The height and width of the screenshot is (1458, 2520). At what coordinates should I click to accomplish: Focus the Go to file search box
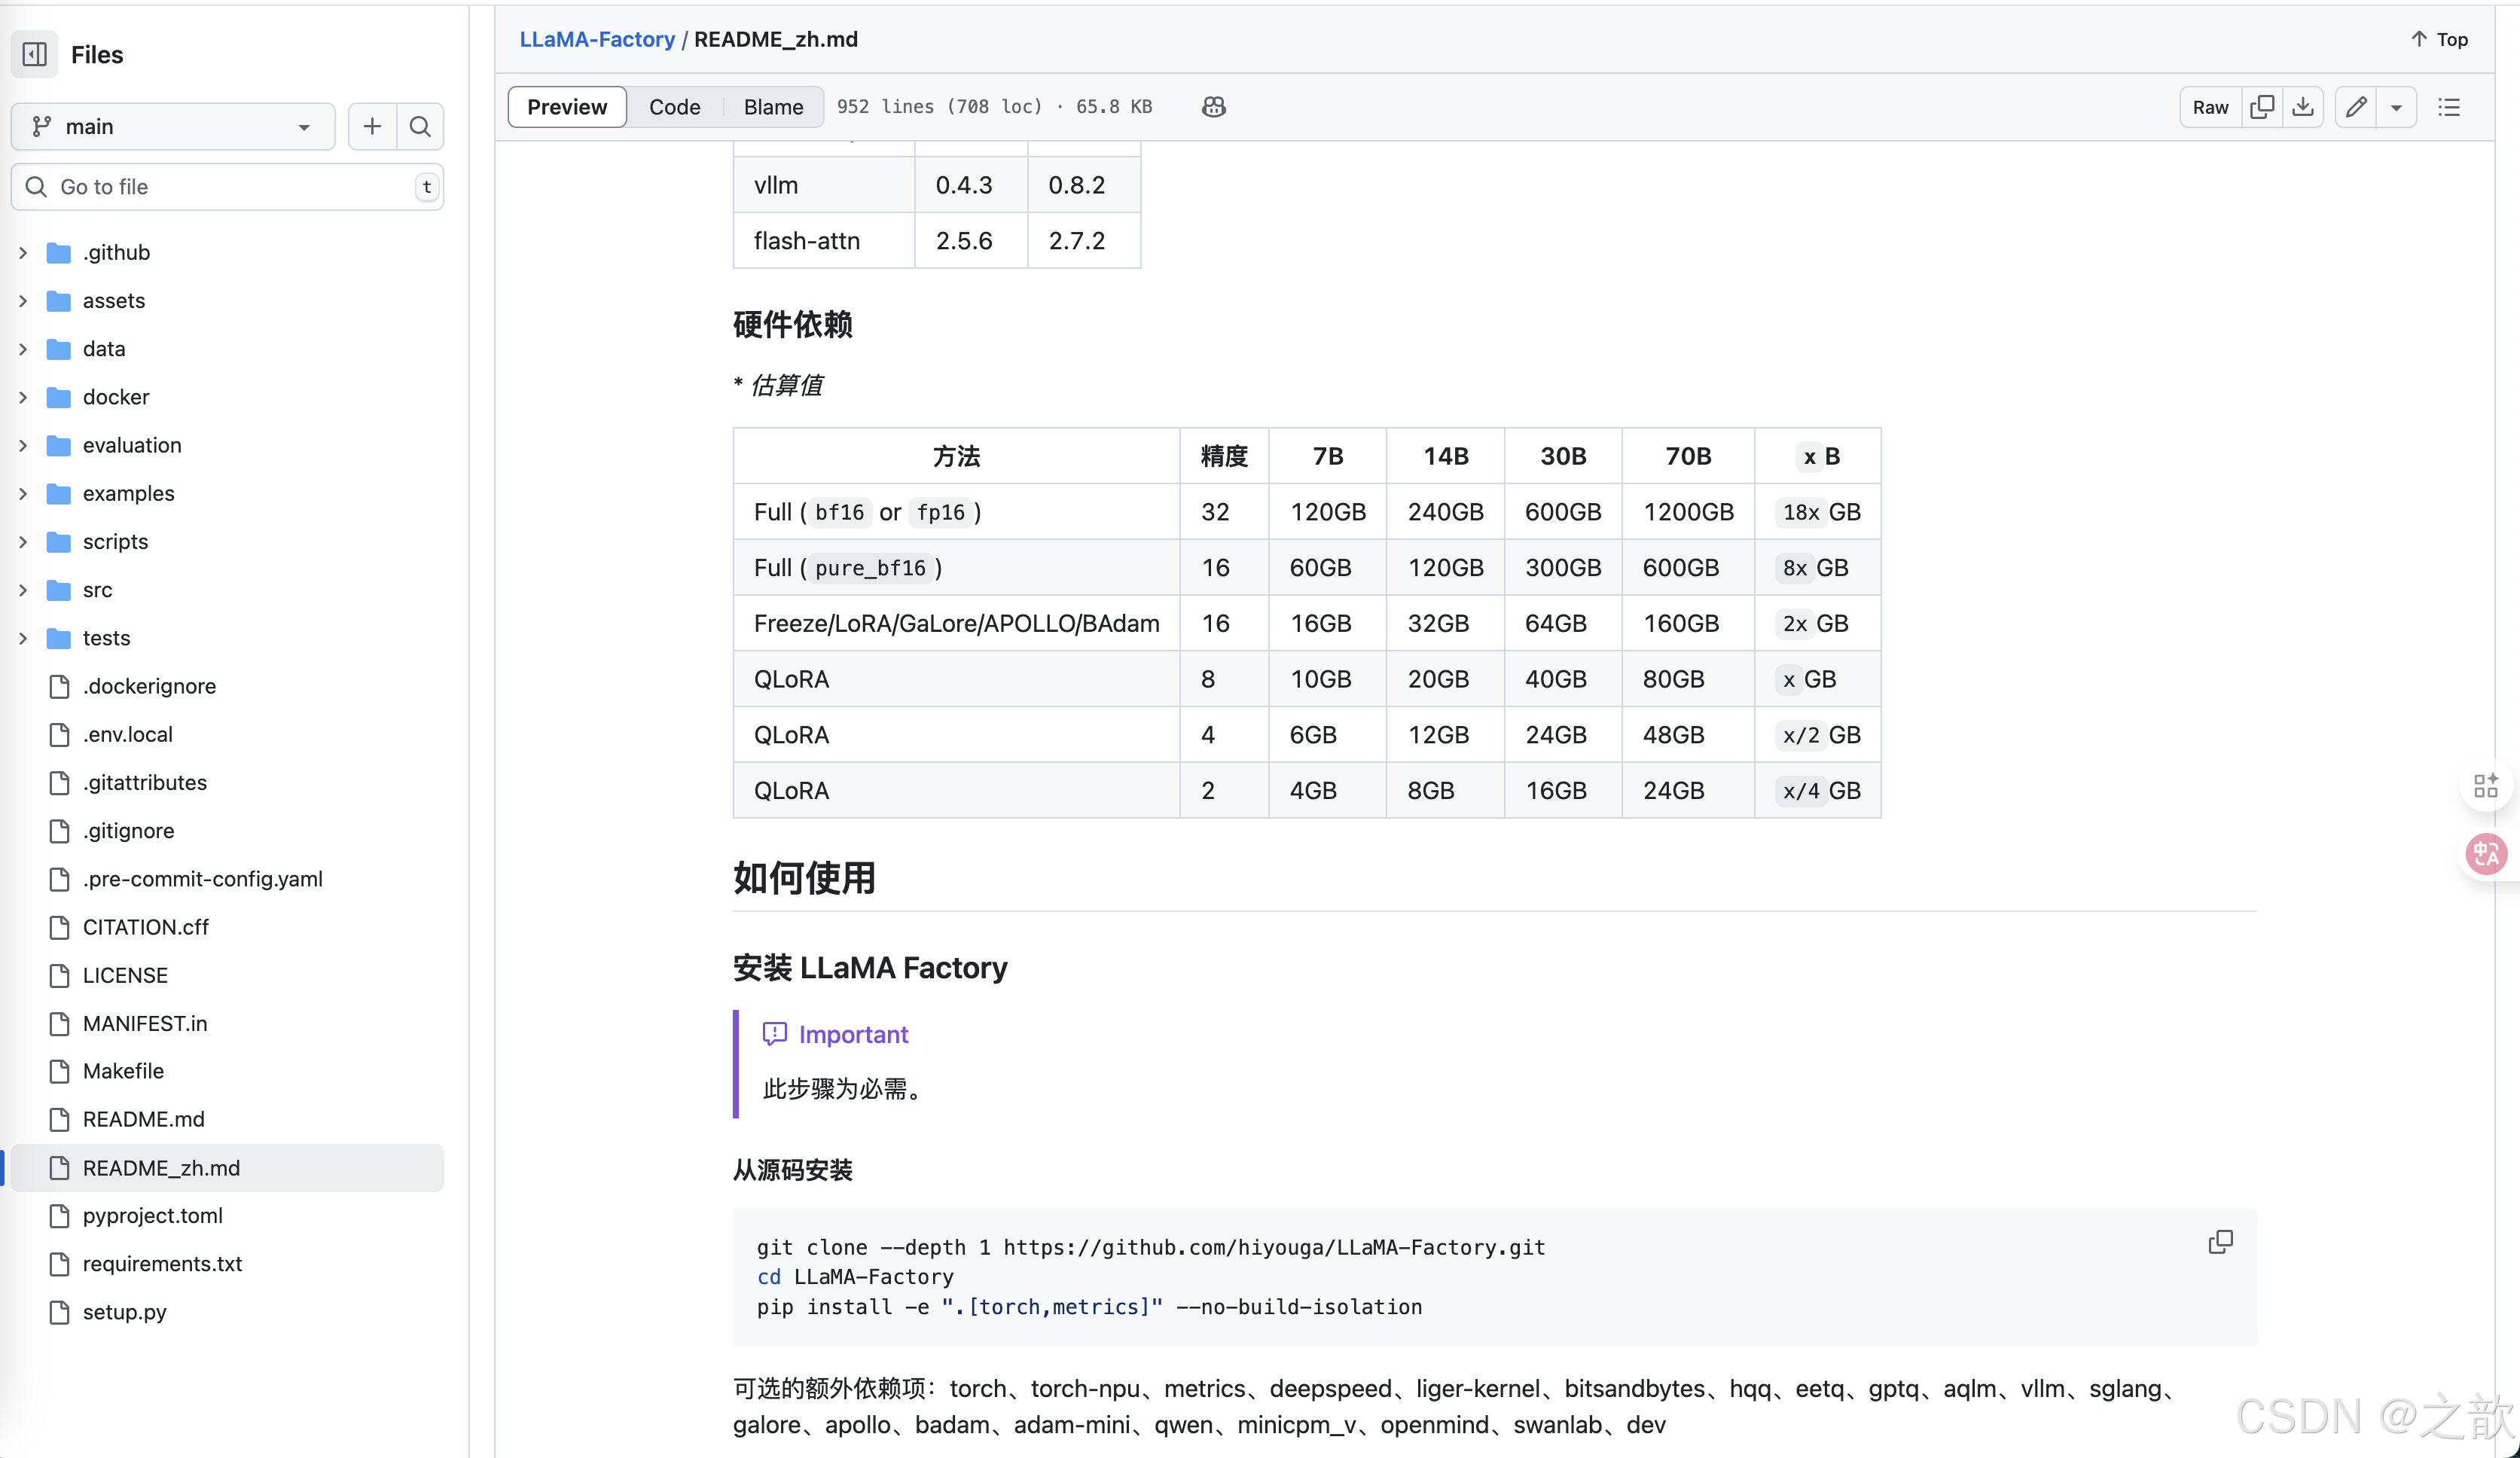point(227,187)
